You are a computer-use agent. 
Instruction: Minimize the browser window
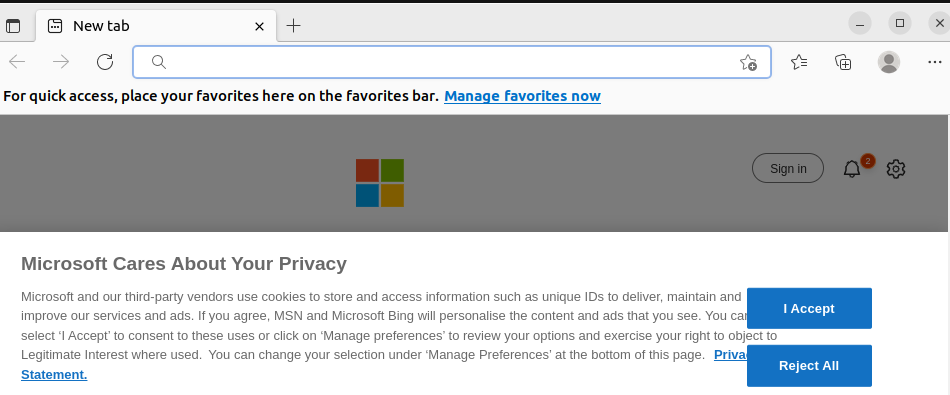[x=860, y=24]
